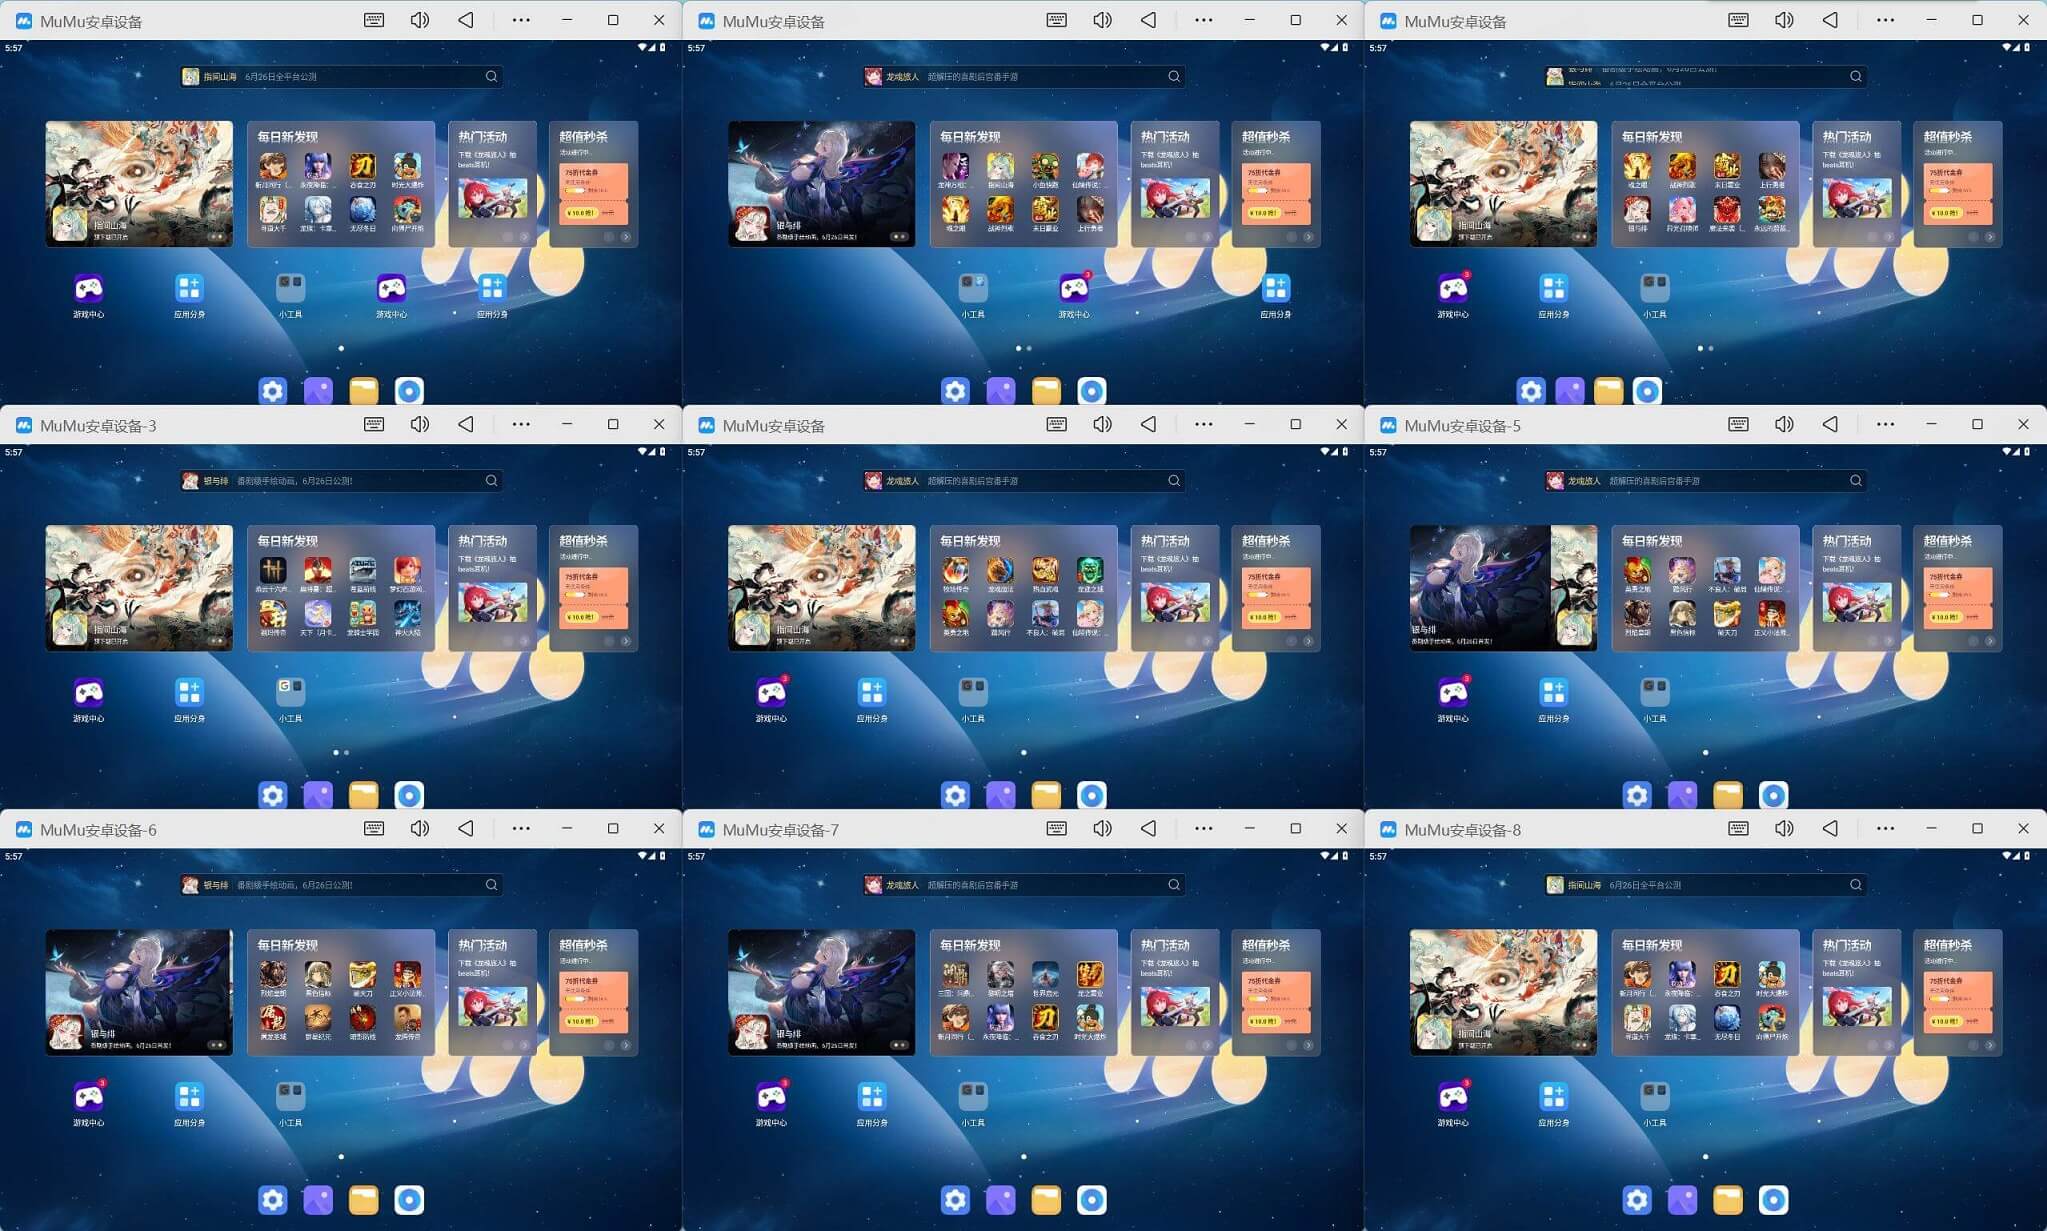Tap the back triangle in MuMu安卓设备-7
Screen dimensions: 2047x1231
coord(1148,828)
